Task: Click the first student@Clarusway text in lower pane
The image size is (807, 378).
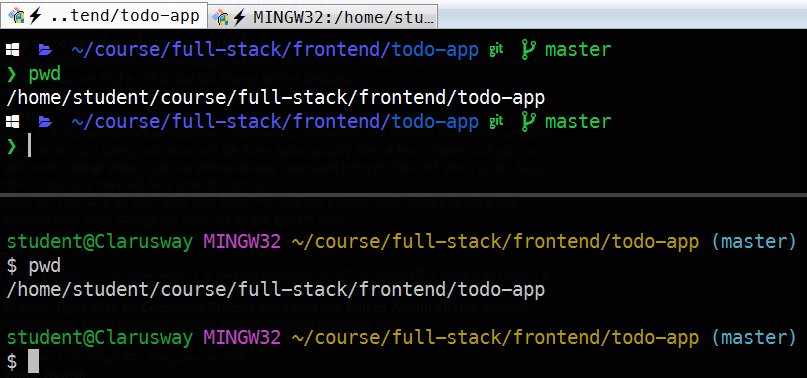Action: (x=100, y=242)
